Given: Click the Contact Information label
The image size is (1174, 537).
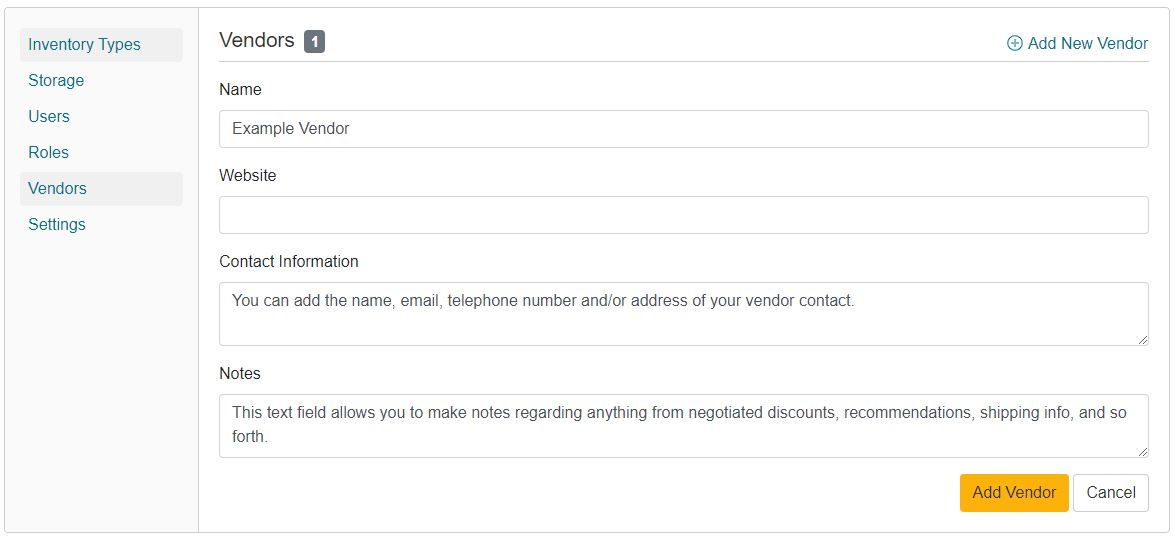Looking at the screenshot, I should click(288, 262).
